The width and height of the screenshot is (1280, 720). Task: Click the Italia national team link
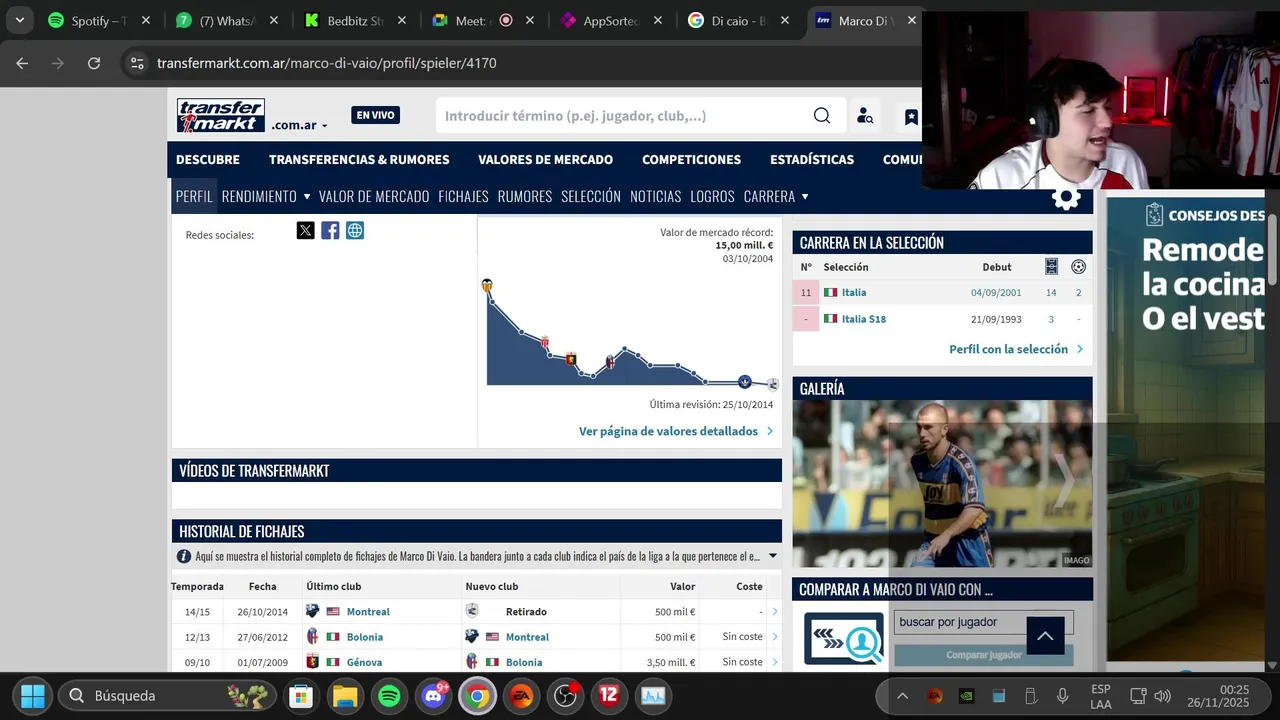tap(854, 293)
